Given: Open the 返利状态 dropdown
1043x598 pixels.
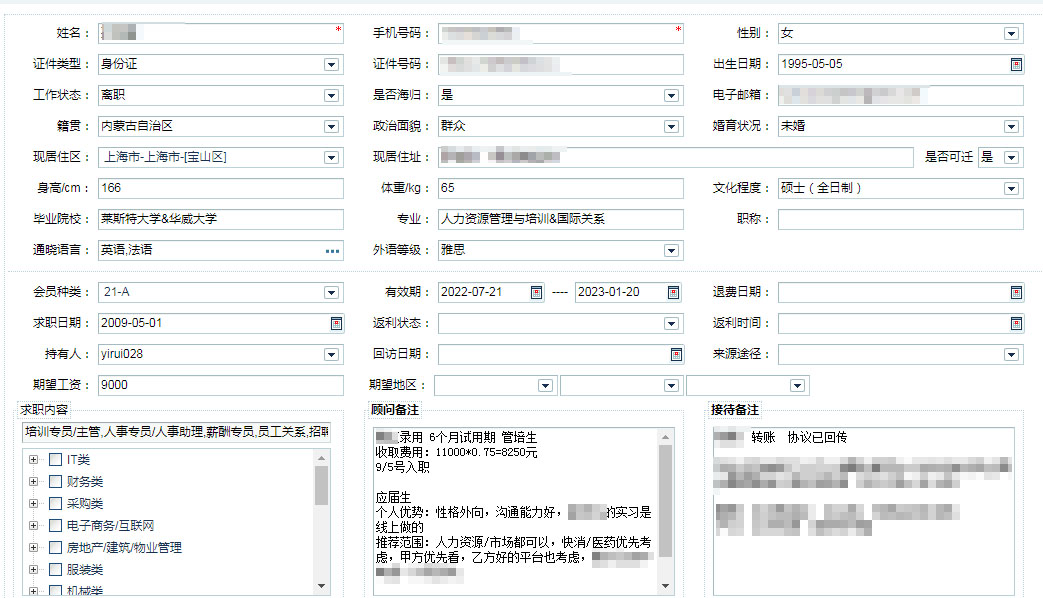Looking at the screenshot, I should click(x=671, y=324).
